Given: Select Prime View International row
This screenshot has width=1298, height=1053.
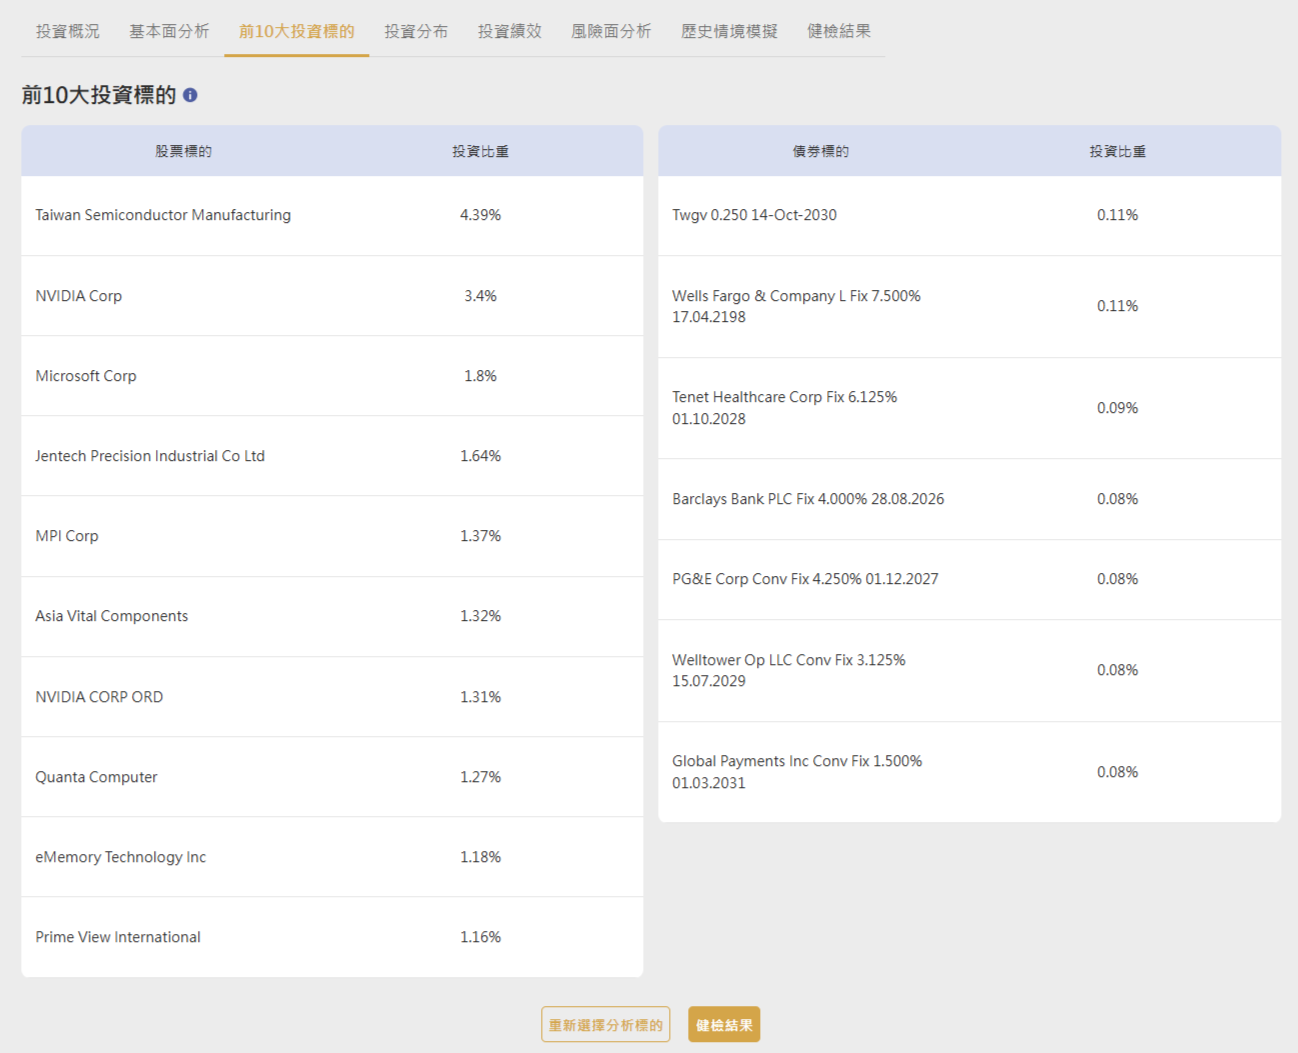Looking at the screenshot, I should coord(332,937).
